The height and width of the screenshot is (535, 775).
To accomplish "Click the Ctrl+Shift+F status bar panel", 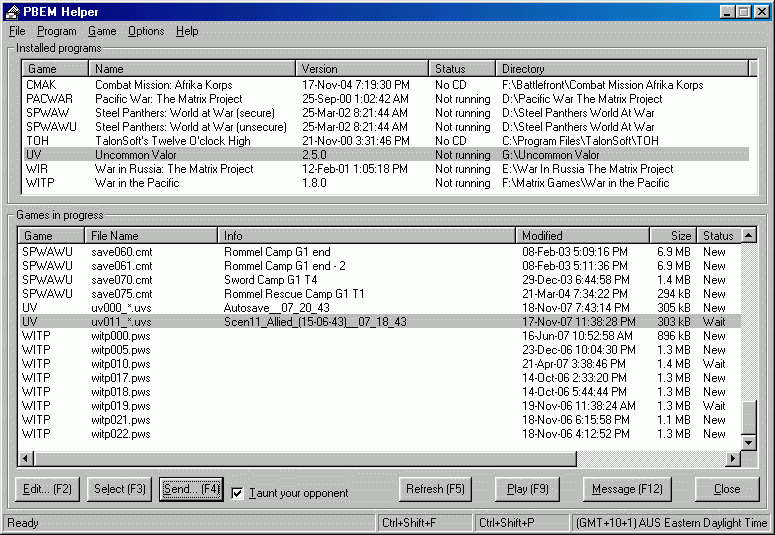I will pos(424,523).
